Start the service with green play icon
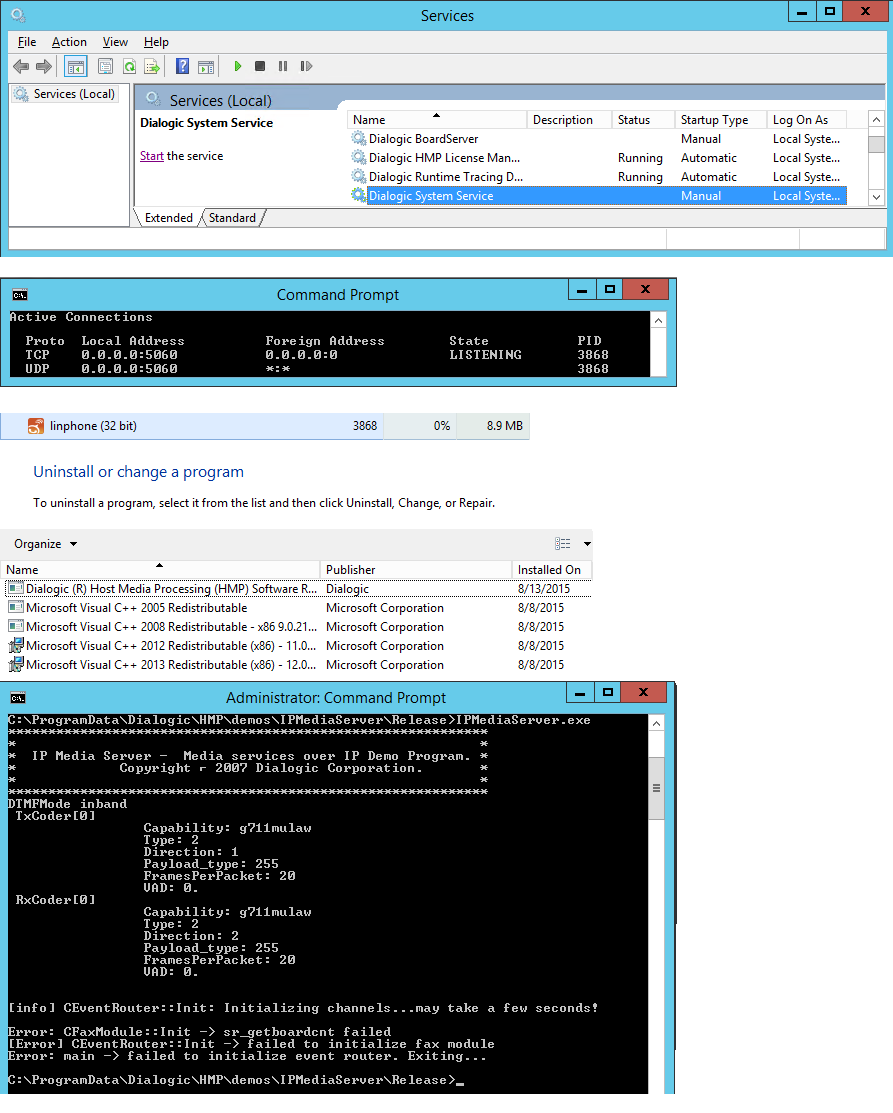This screenshot has height=1113, width=893. point(238,66)
